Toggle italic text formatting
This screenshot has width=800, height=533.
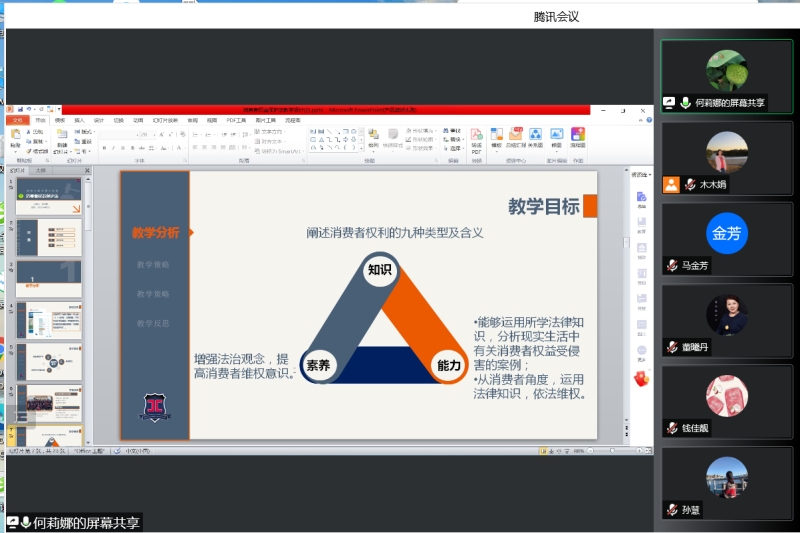tap(112, 147)
